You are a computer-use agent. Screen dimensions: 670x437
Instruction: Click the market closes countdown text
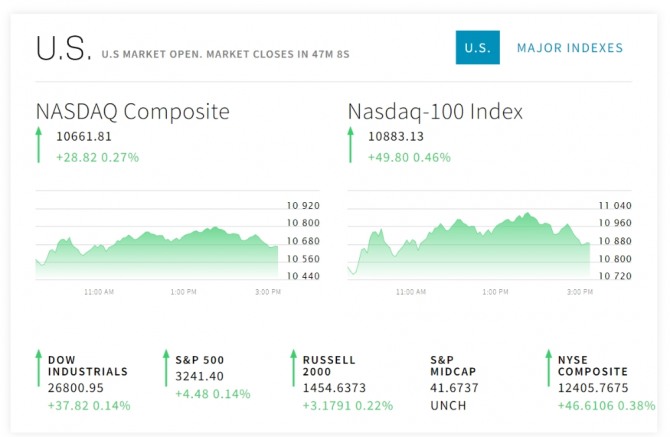tap(225, 54)
